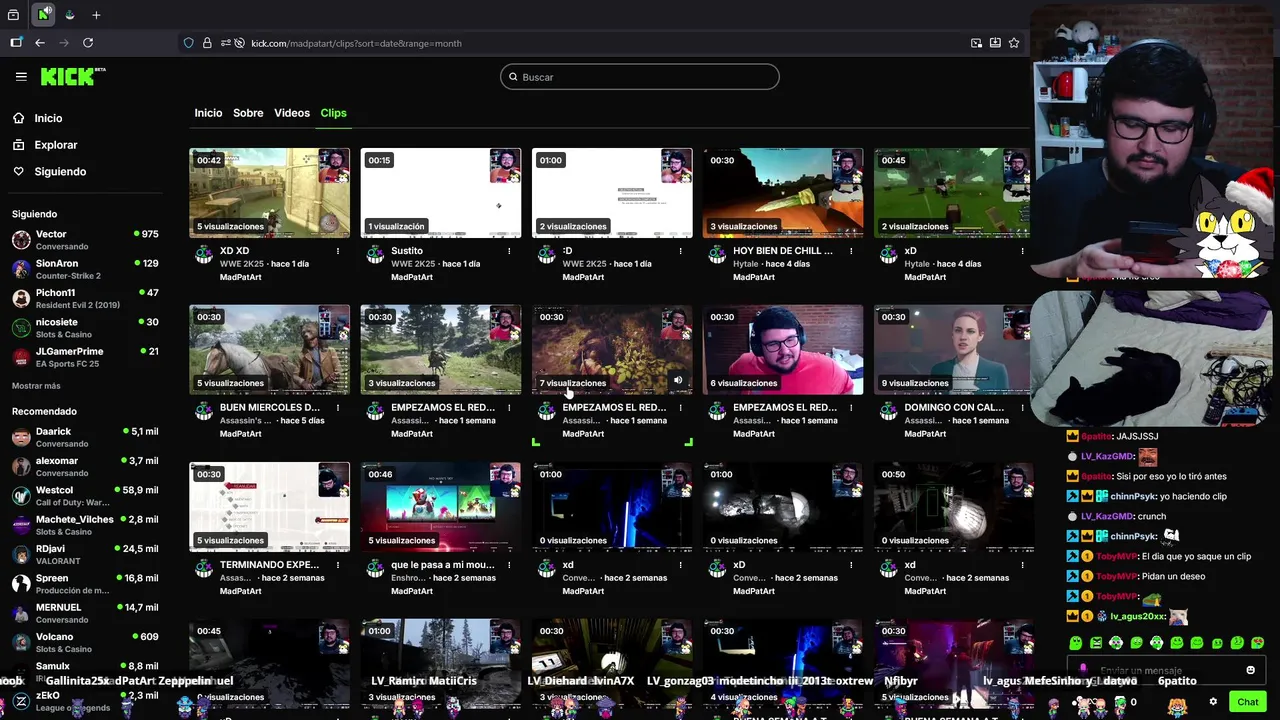Image resolution: width=1280 pixels, height=720 pixels.
Task: Click the tracking protection shield icon
Action: (188, 43)
